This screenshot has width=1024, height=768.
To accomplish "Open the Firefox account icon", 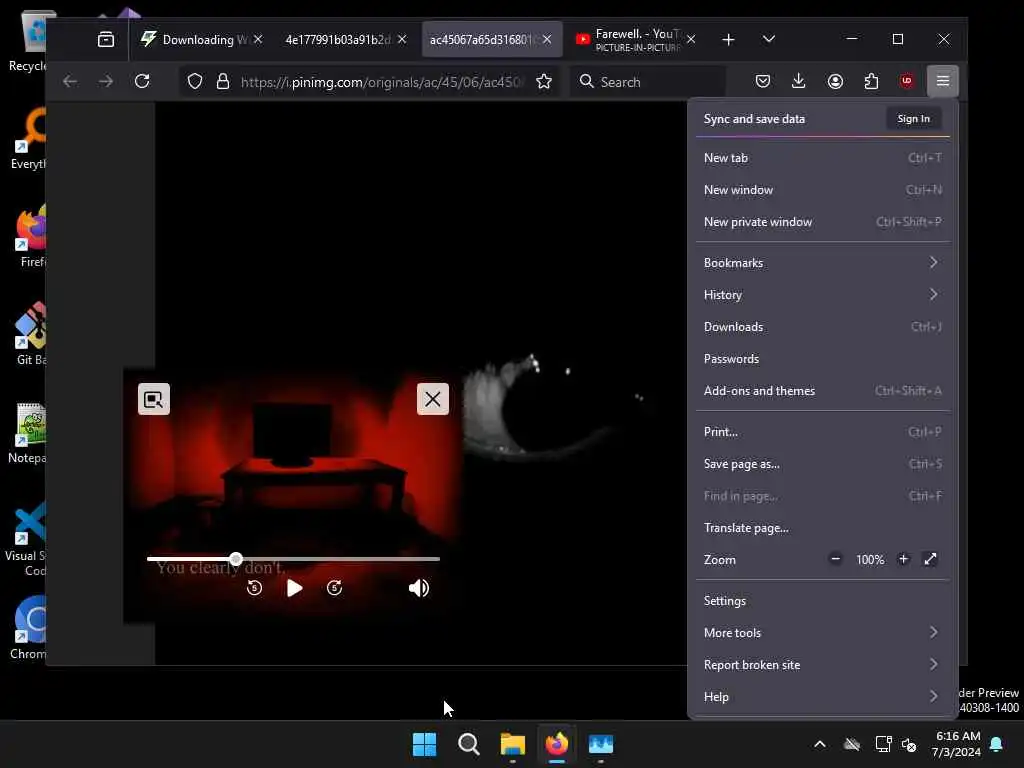I will (835, 81).
